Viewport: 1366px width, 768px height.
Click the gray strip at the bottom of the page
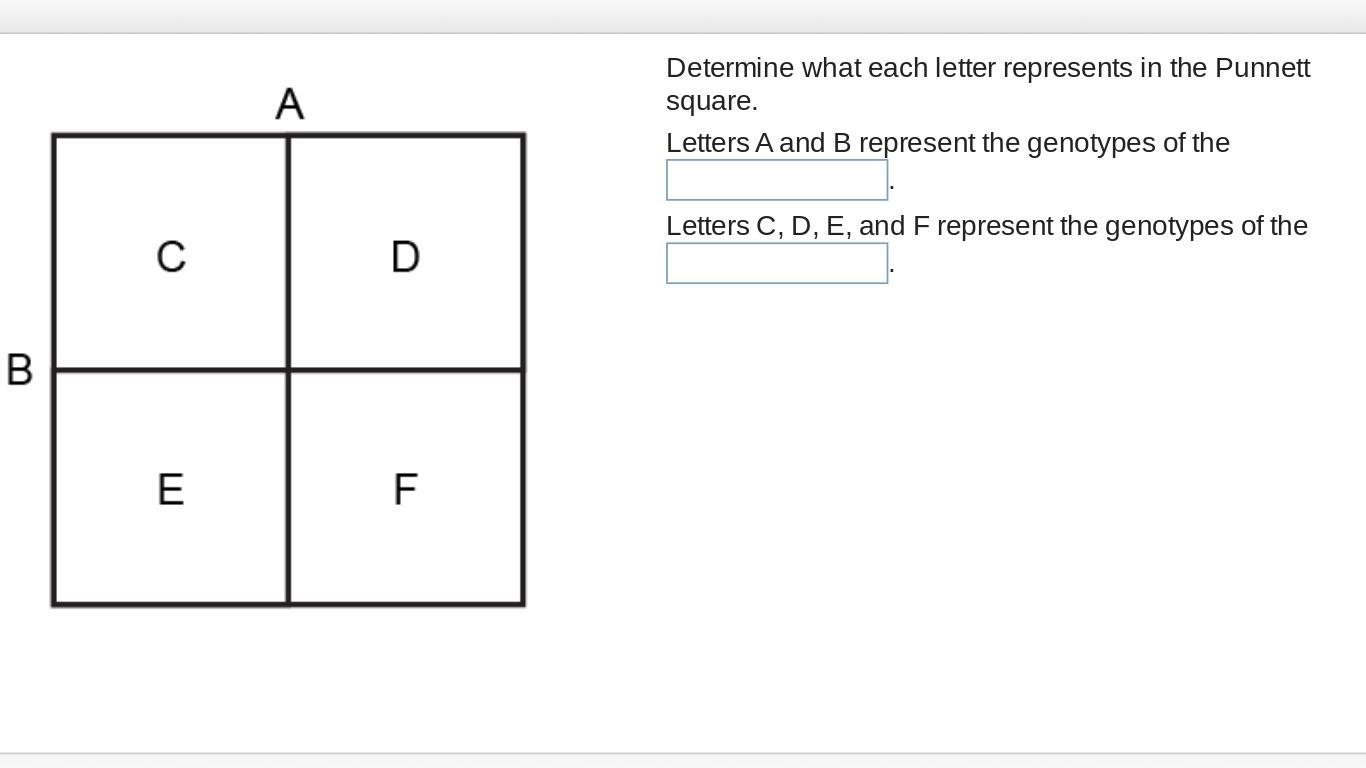coord(683,761)
